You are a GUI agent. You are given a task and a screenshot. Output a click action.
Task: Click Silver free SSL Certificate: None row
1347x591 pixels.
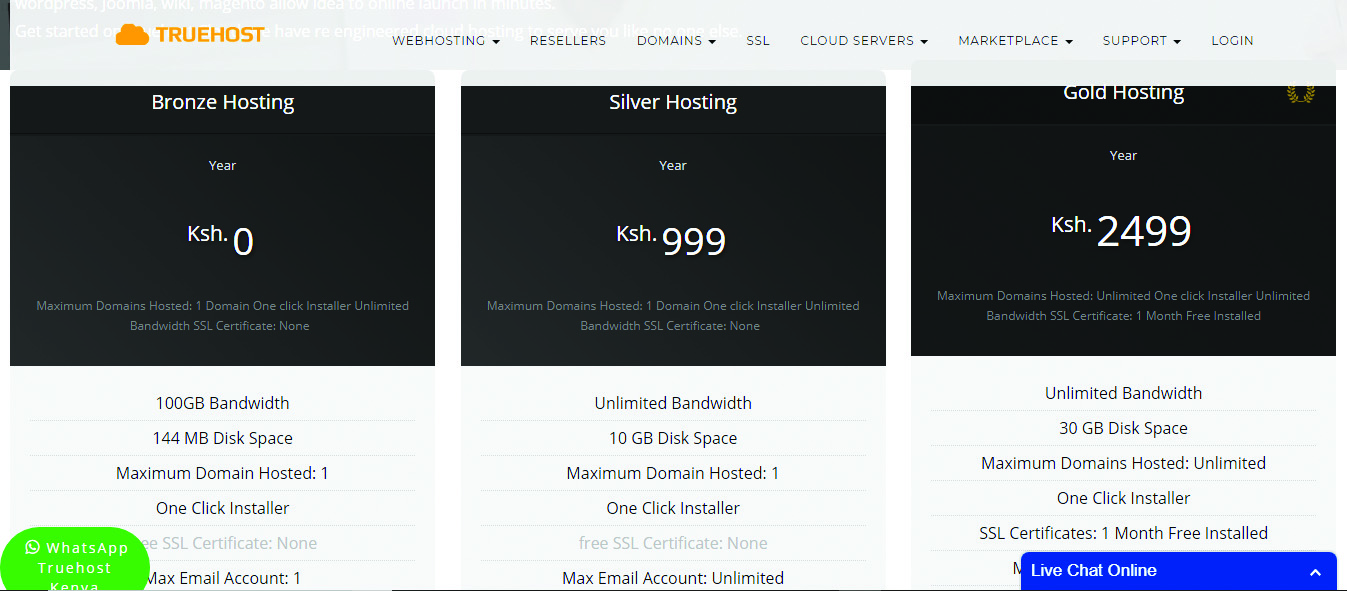click(673, 543)
